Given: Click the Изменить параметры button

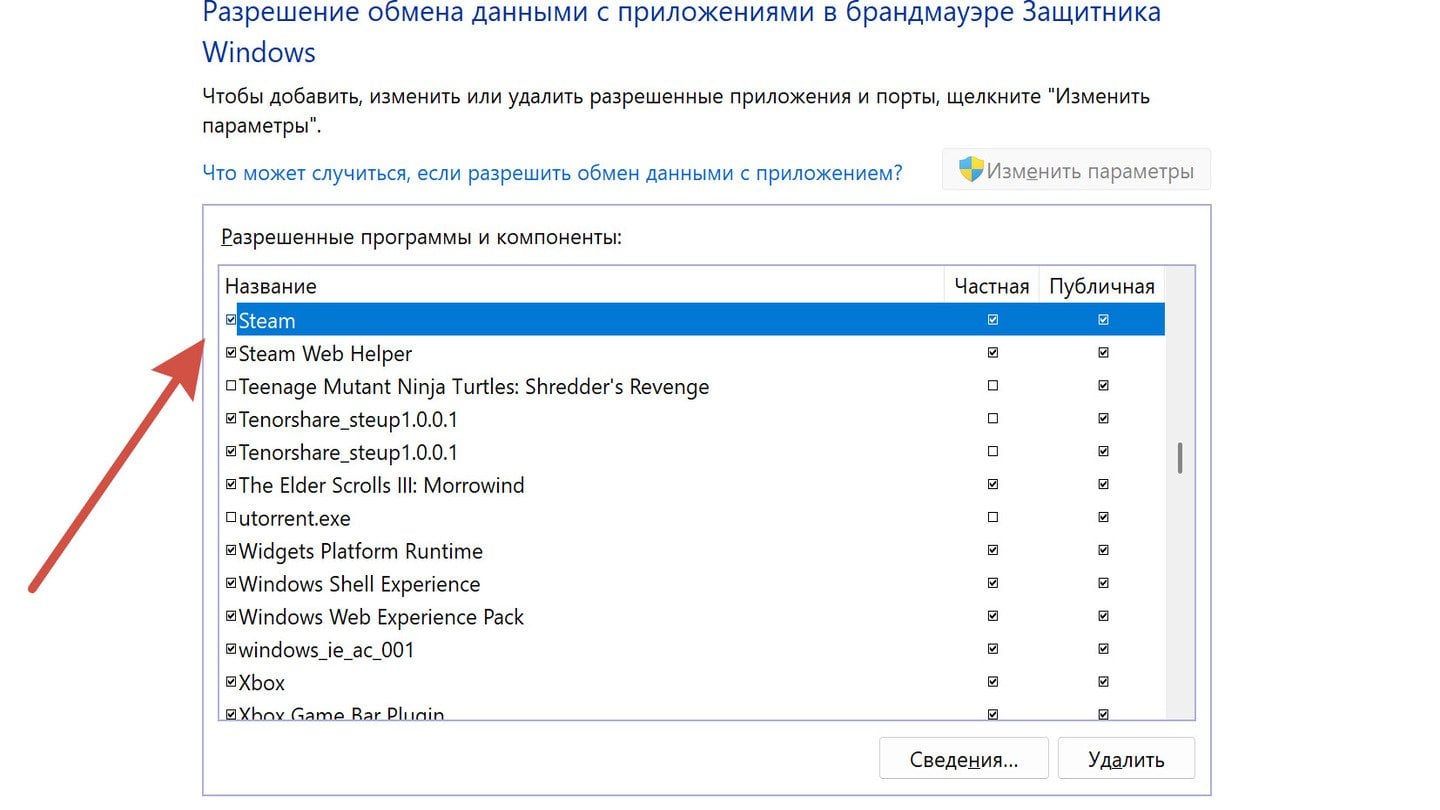Looking at the screenshot, I should (1076, 171).
